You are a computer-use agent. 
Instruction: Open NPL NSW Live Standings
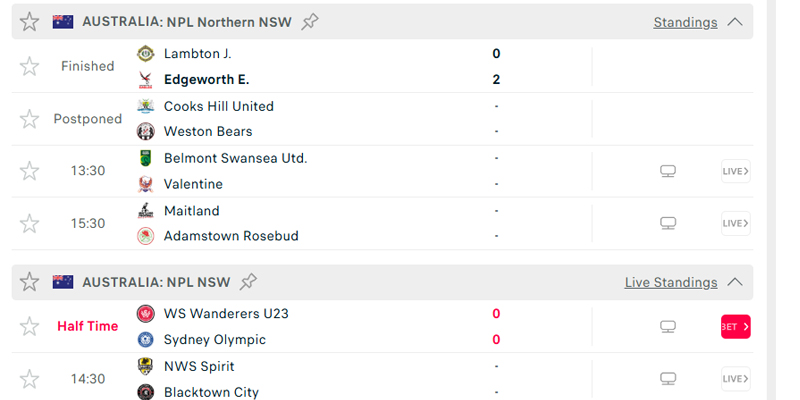tap(671, 282)
